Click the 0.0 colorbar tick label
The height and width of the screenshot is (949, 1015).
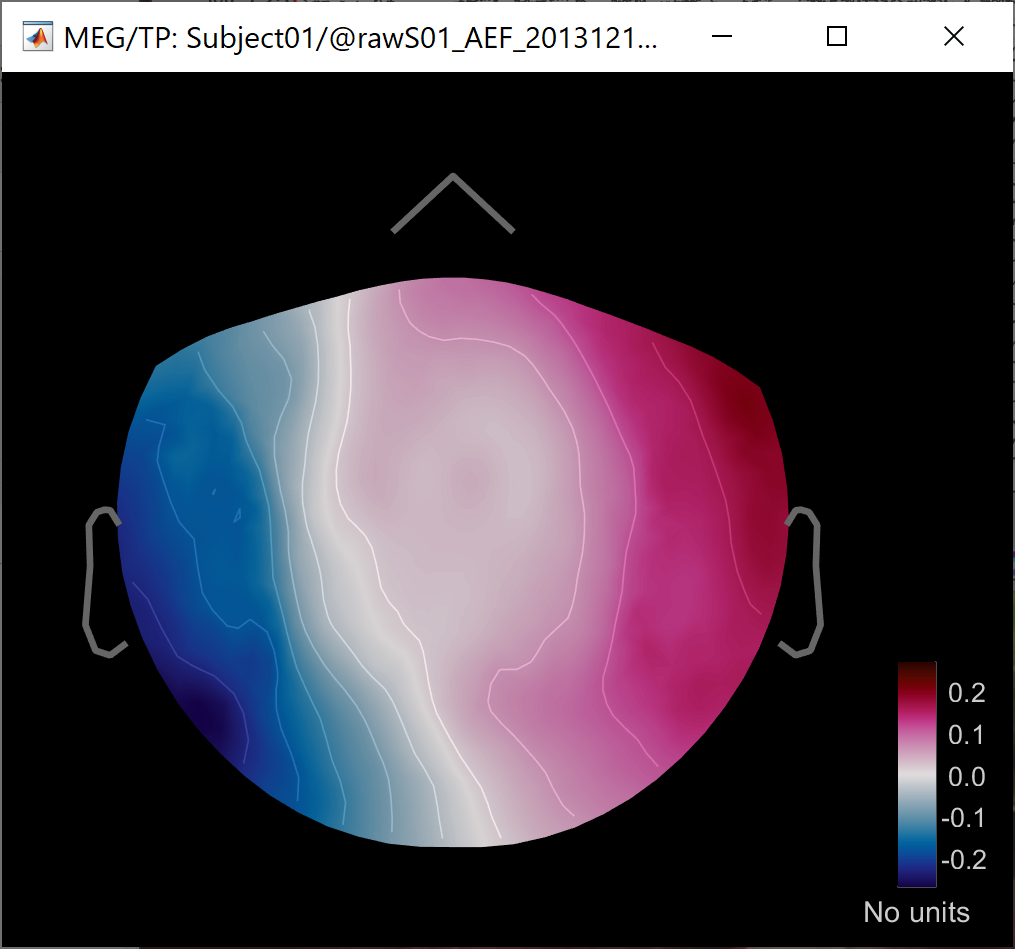pos(966,776)
